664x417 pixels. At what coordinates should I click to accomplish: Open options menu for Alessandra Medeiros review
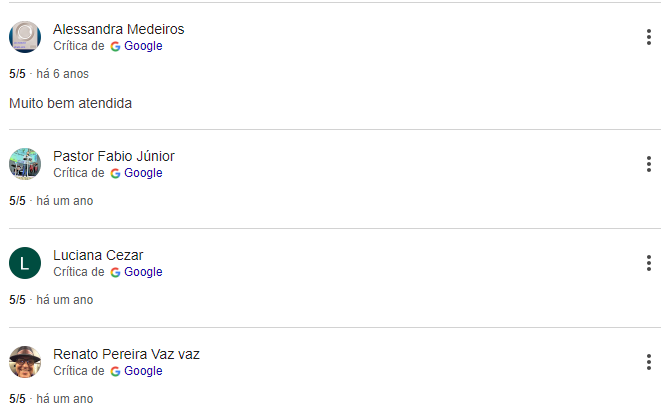click(649, 37)
